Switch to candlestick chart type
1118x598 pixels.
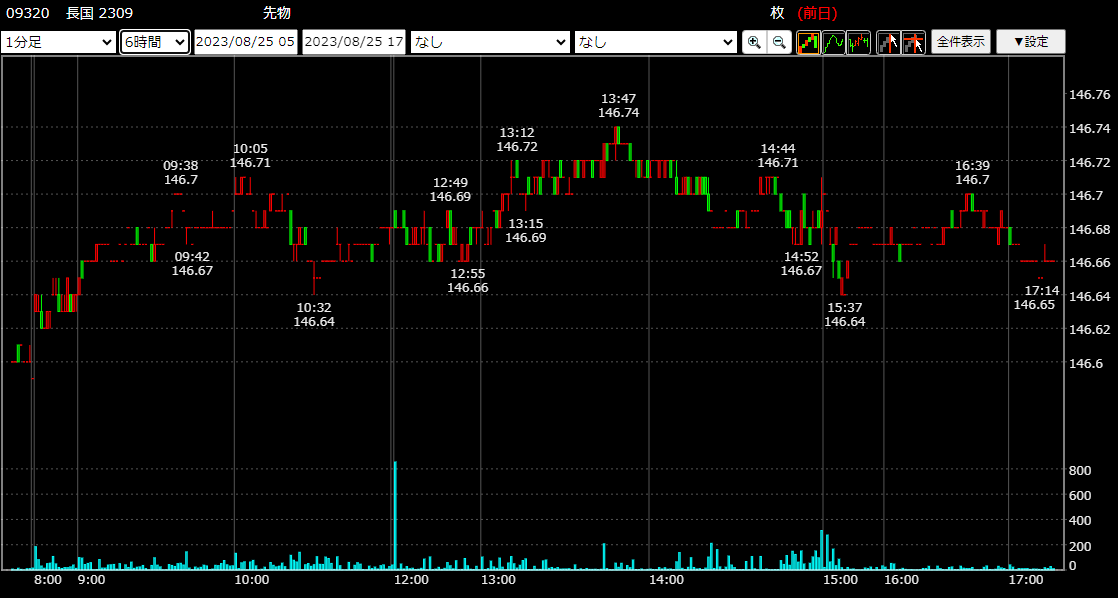tap(809, 42)
